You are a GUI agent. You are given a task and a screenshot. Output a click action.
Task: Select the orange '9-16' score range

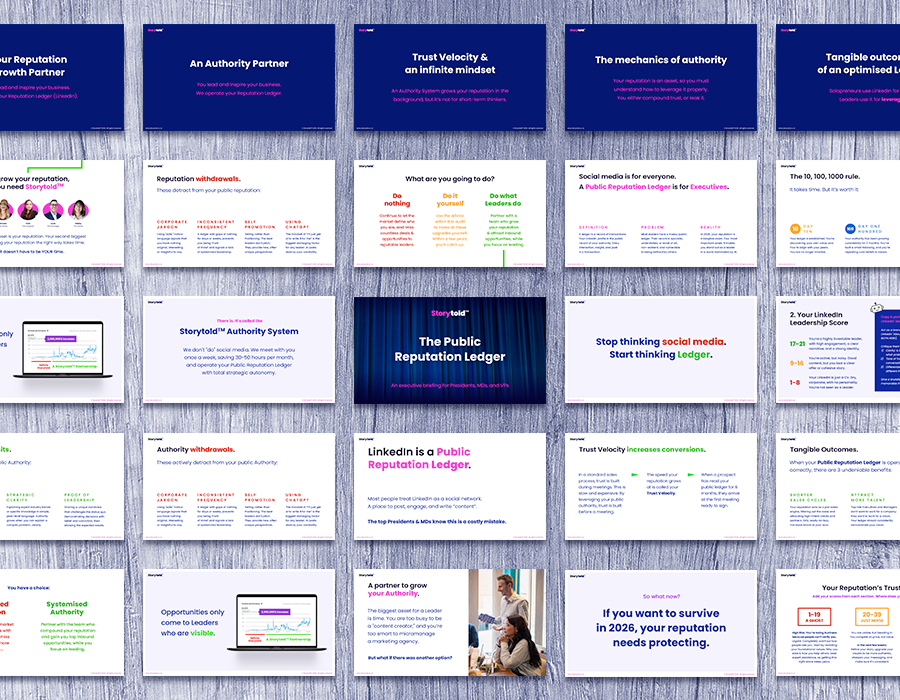point(797,363)
